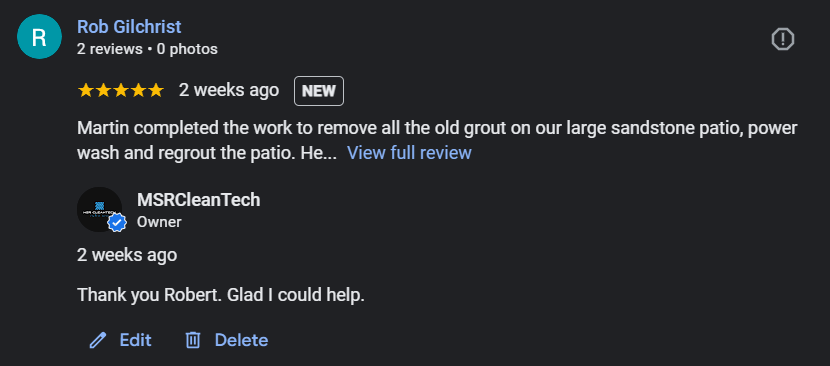The height and width of the screenshot is (366, 830).
Task: Click the Delete text label
Action: pyautogui.click(x=241, y=340)
